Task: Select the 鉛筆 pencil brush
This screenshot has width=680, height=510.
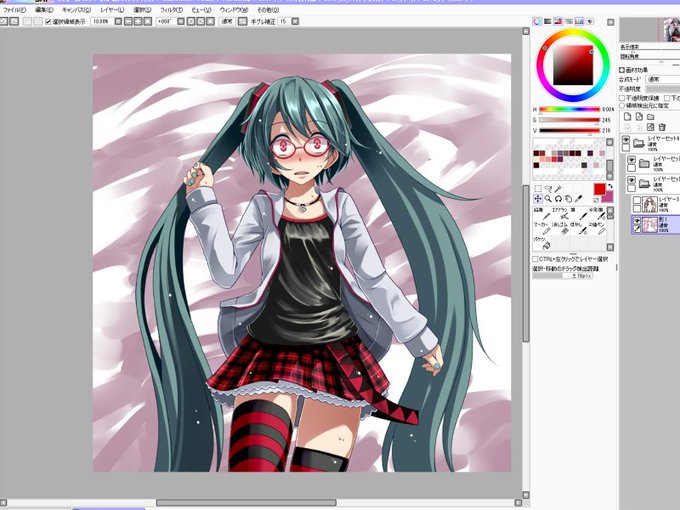Action: [x=542, y=214]
